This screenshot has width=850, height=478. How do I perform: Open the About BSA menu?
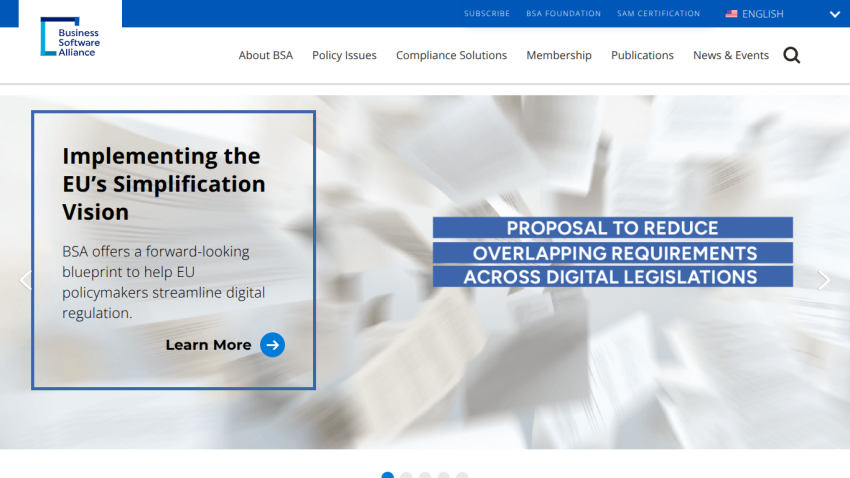[266, 55]
